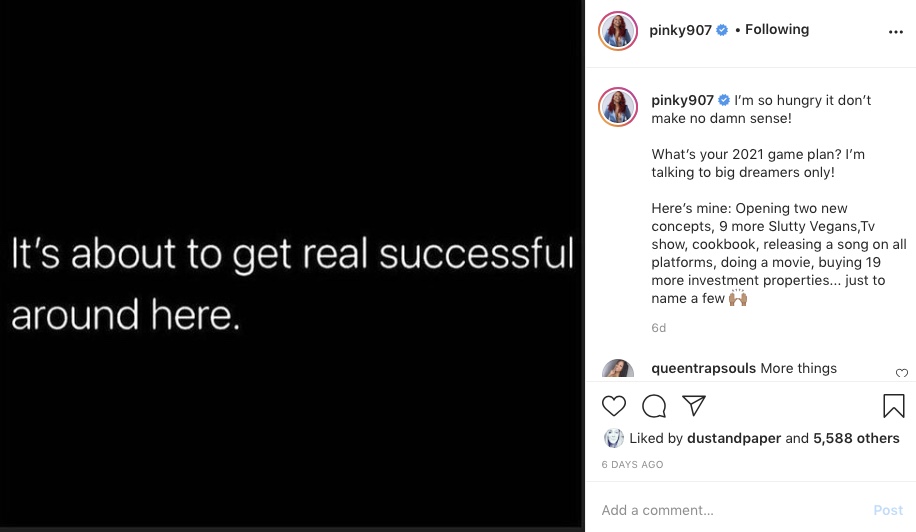The width and height of the screenshot is (916, 532).
Task: Open queentrapsouls commenter avatar
Action: tap(618, 371)
